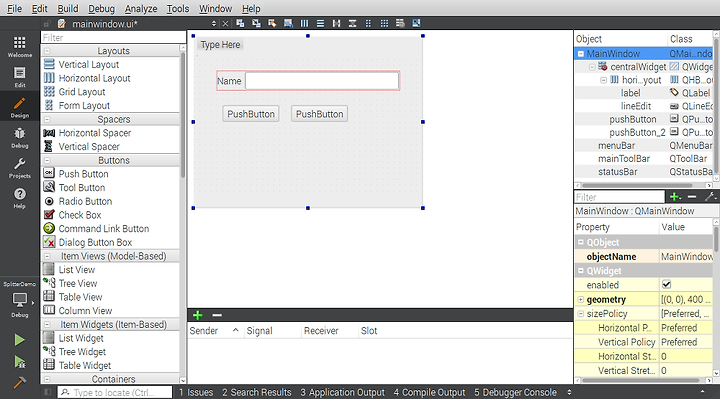Click the property editor Filter field
This screenshot has height=399, width=720.
[x=619, y=197]
